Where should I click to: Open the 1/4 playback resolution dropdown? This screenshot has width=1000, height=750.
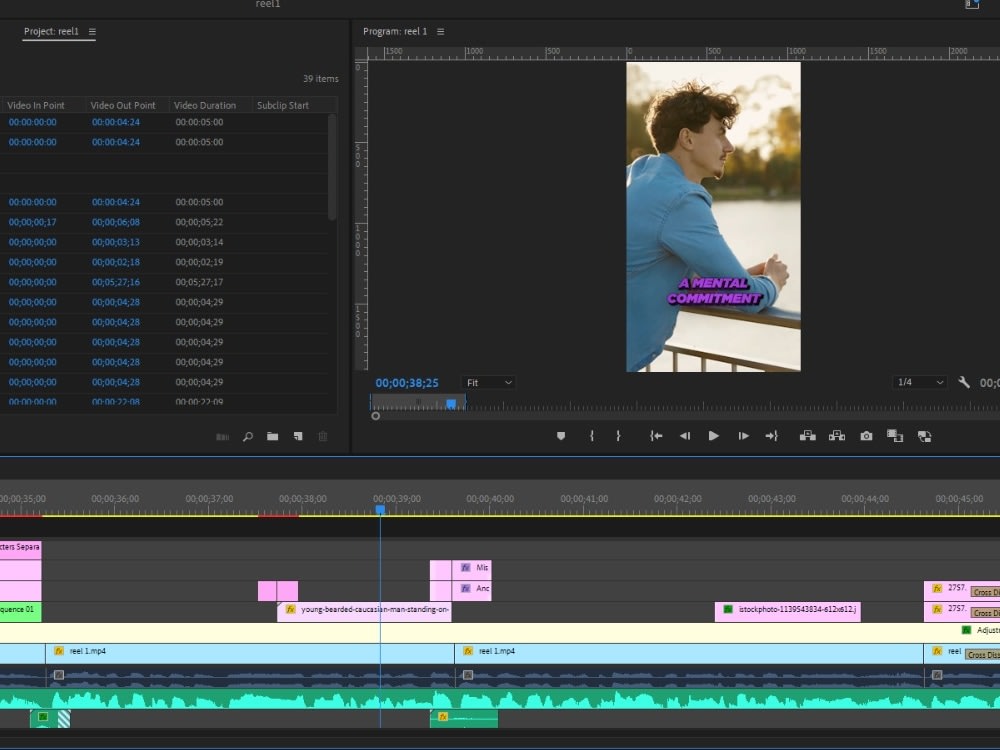pos(920,382)
